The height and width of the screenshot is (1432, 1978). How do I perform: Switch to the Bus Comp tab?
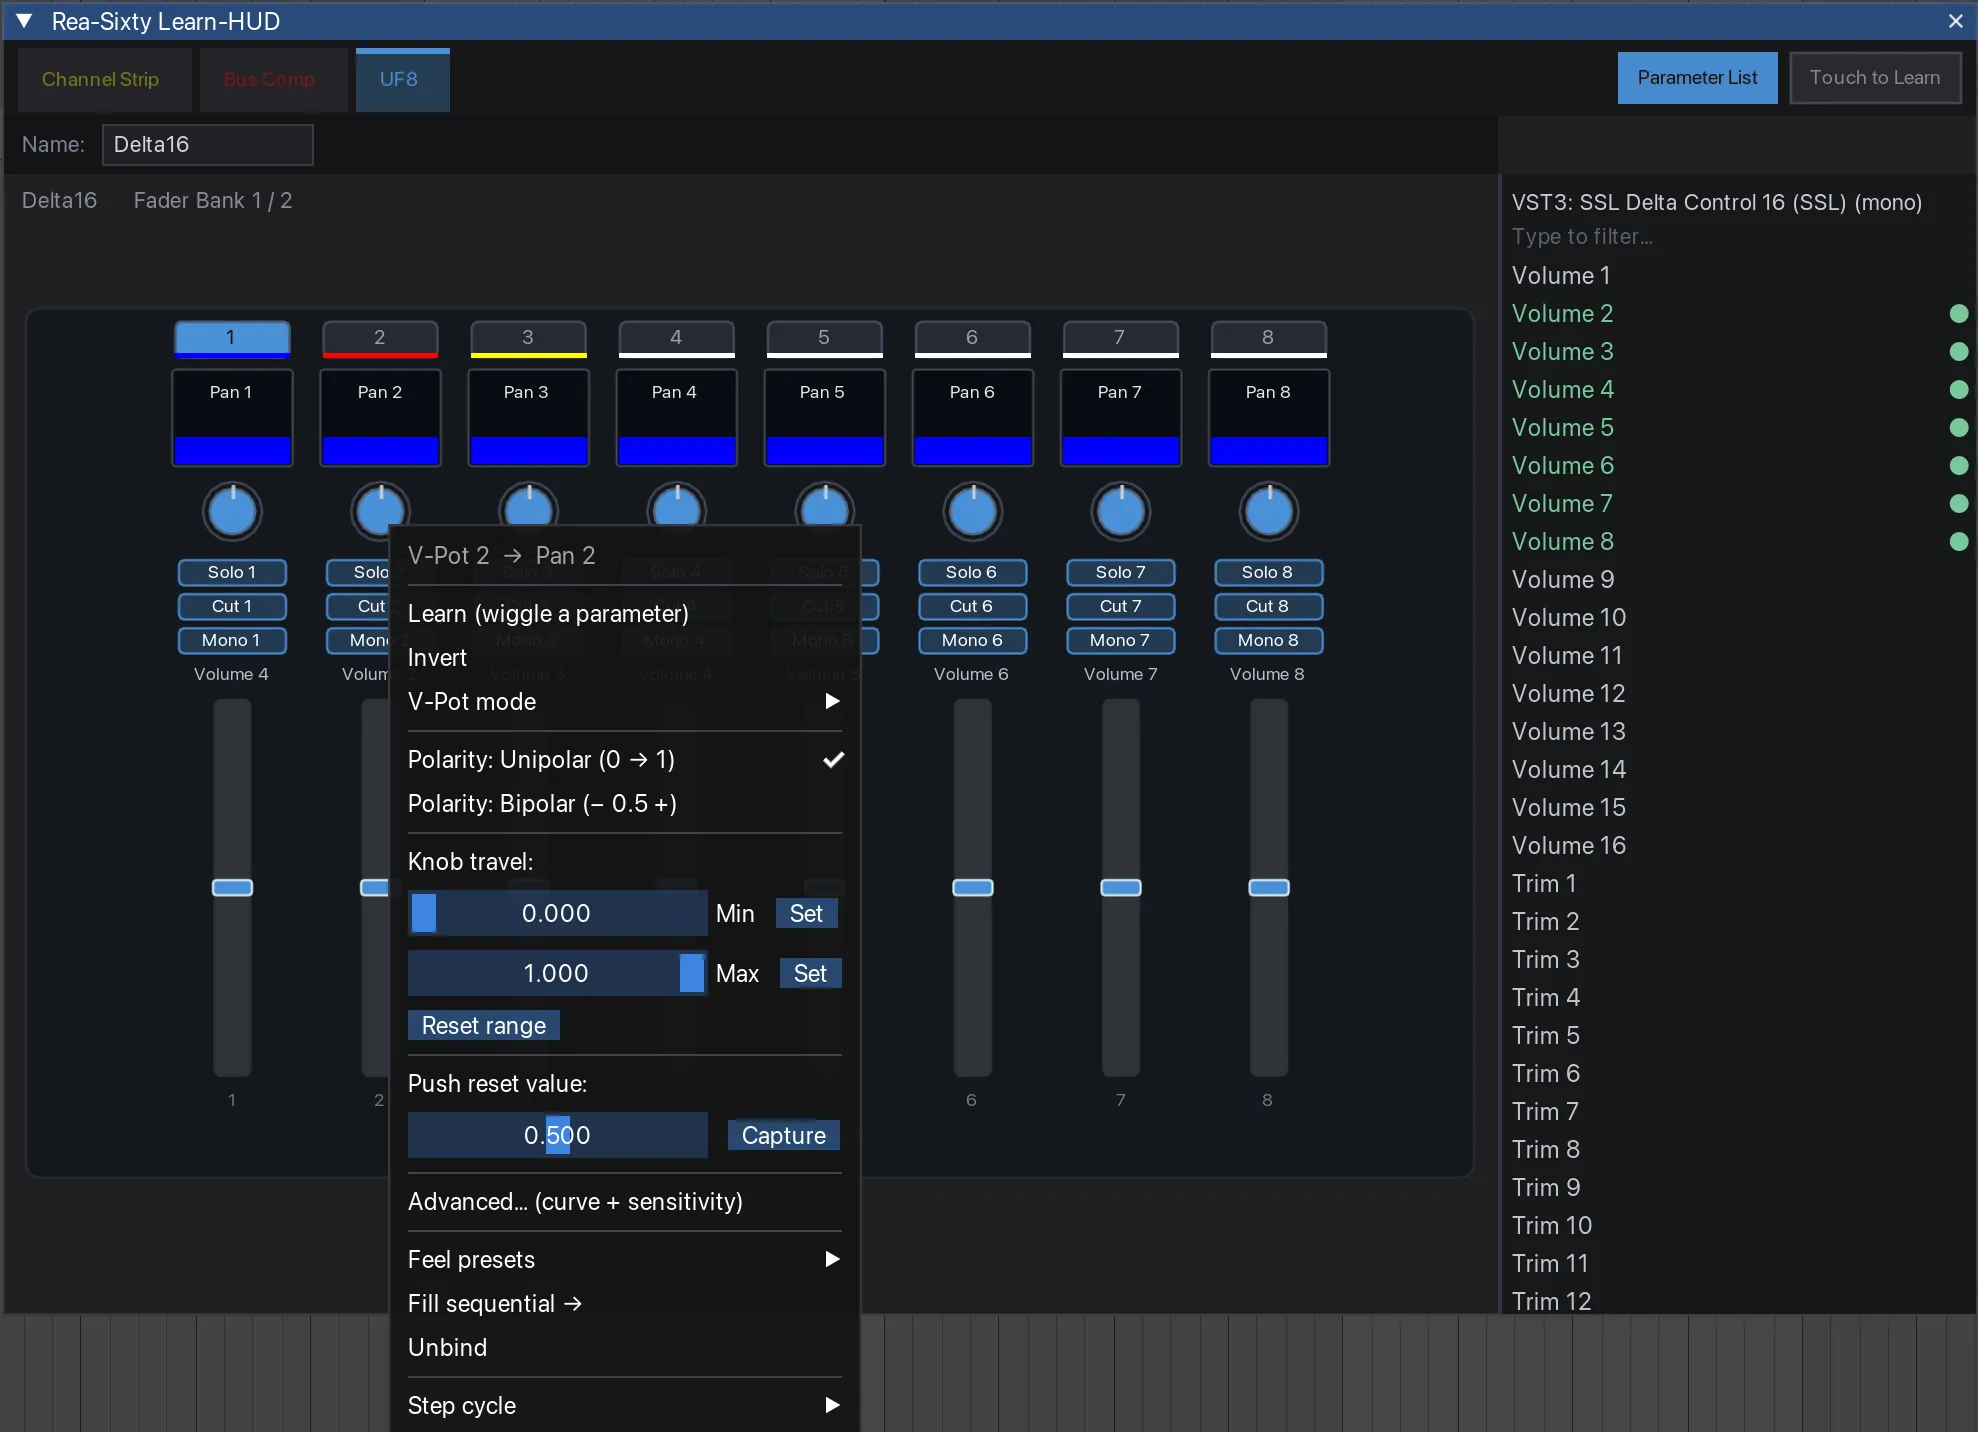pos(273,79)
